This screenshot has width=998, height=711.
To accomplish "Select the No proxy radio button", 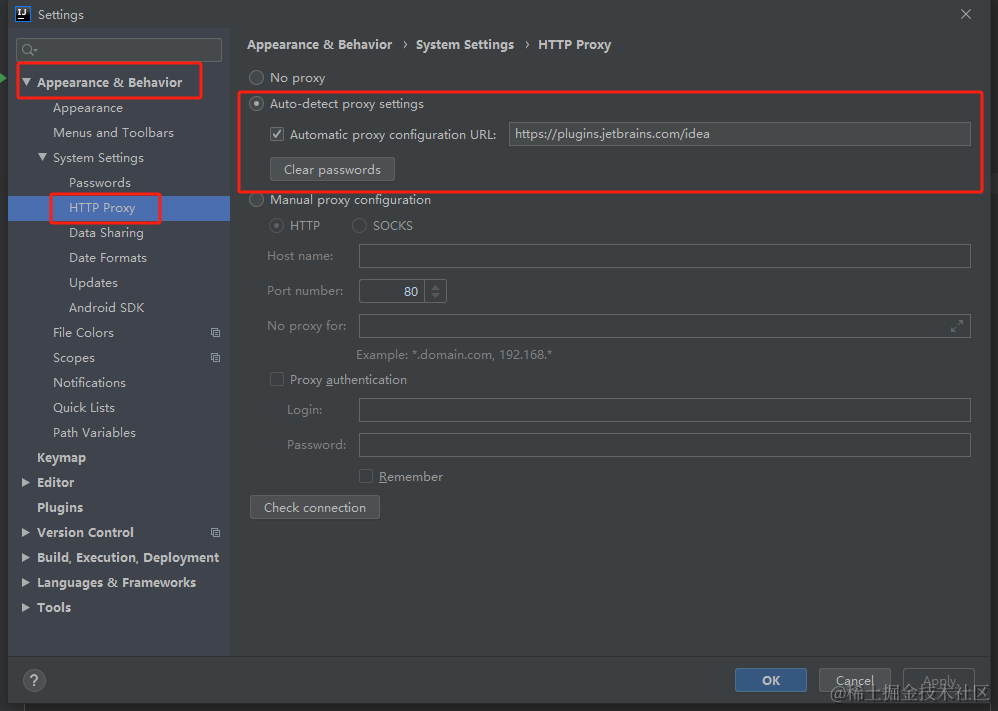I will (x=257, y=78).
